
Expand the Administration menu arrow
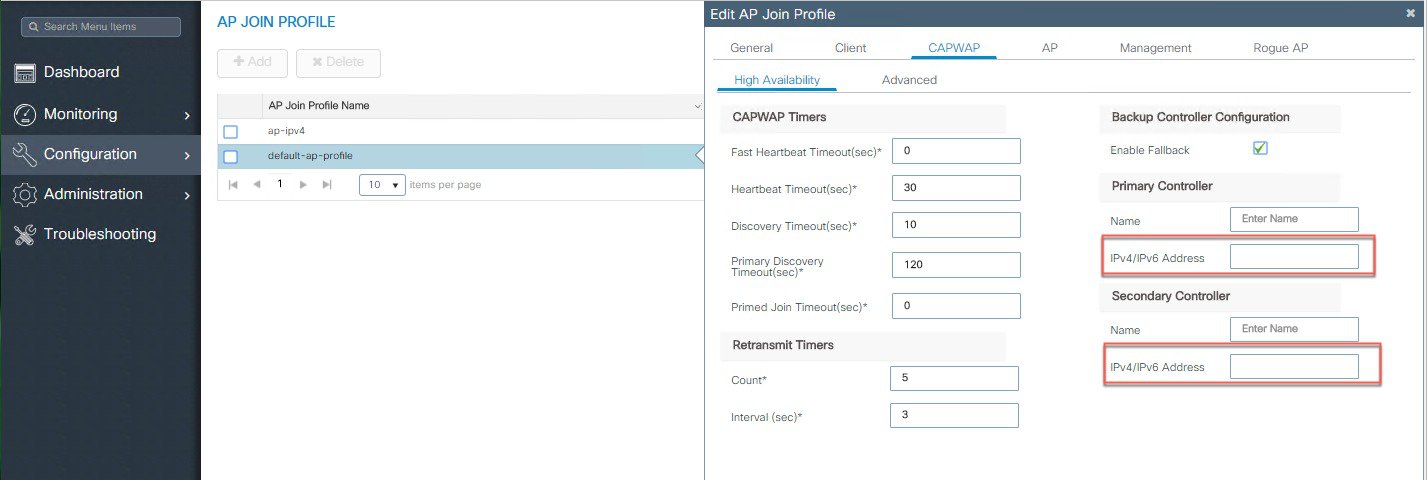coord(187,195)
